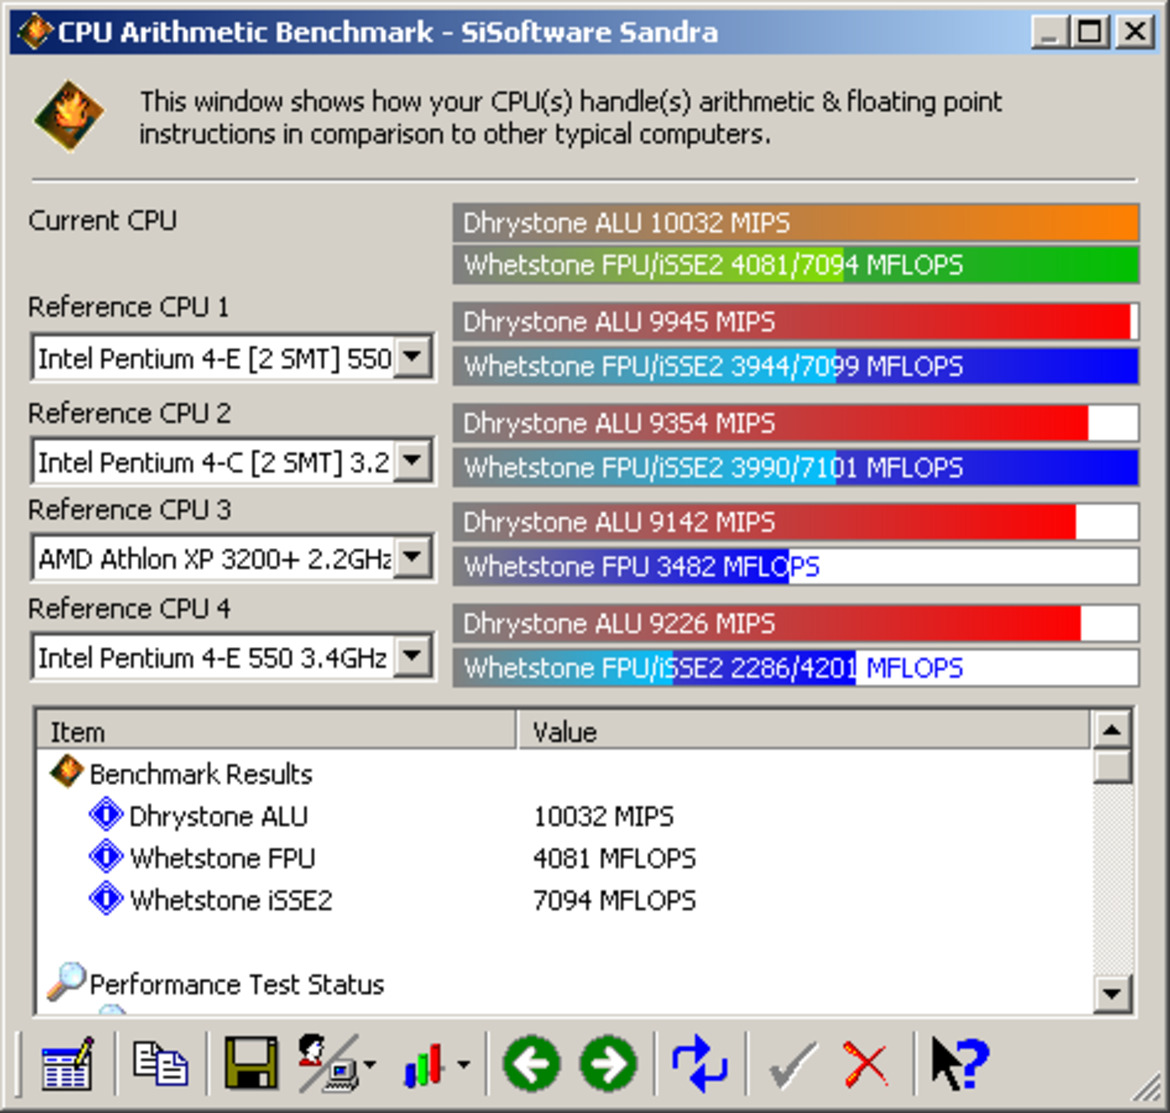Click the 10032 MIPS value cell
1170x1113 pixels.
point(603,815)
